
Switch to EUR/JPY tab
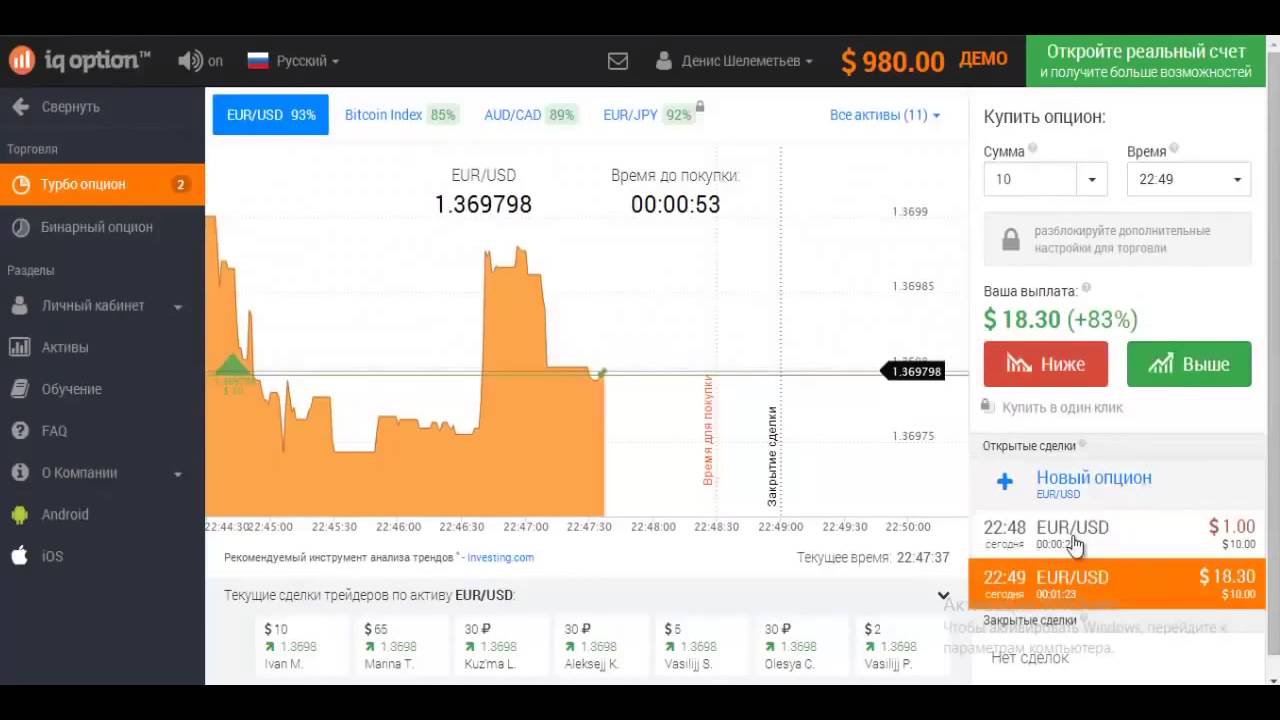pos(647,115)
